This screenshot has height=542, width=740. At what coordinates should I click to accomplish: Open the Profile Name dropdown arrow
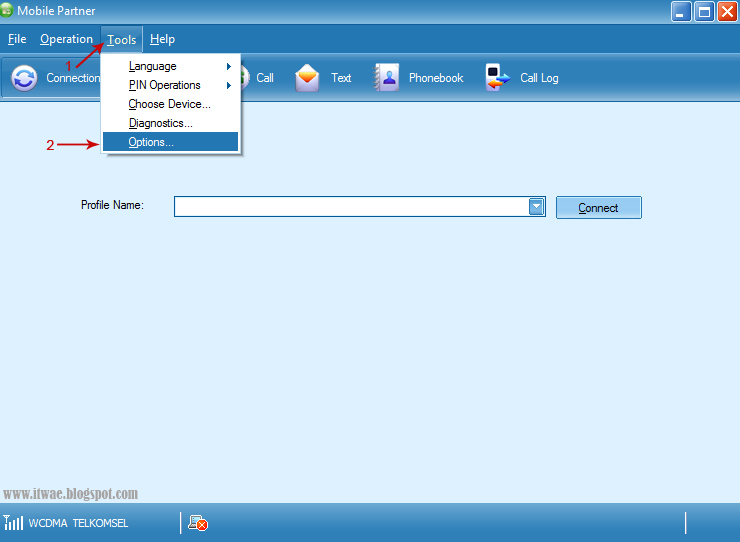[x=537, y=207]
